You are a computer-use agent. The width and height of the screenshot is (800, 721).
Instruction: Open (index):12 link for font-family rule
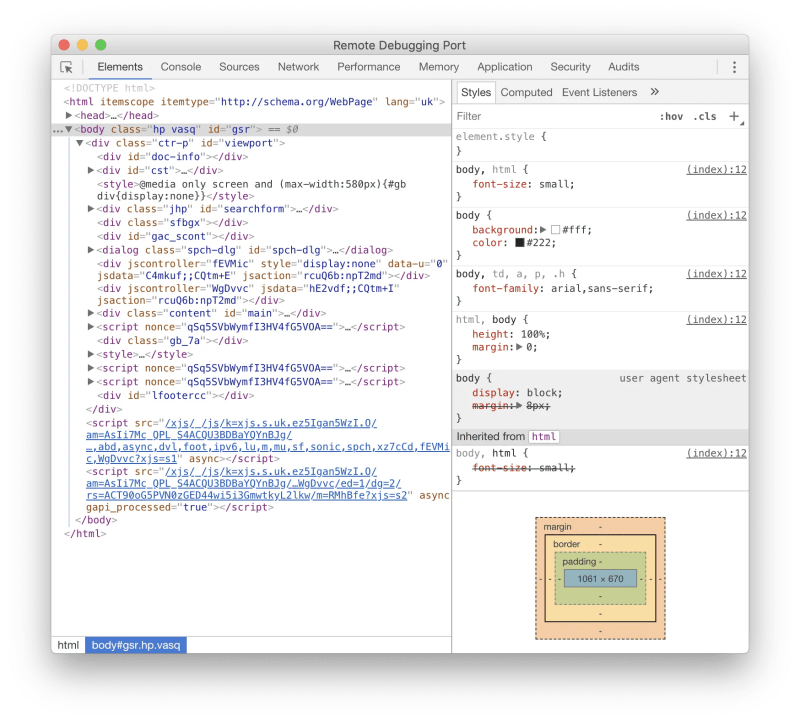pos(716,274)
